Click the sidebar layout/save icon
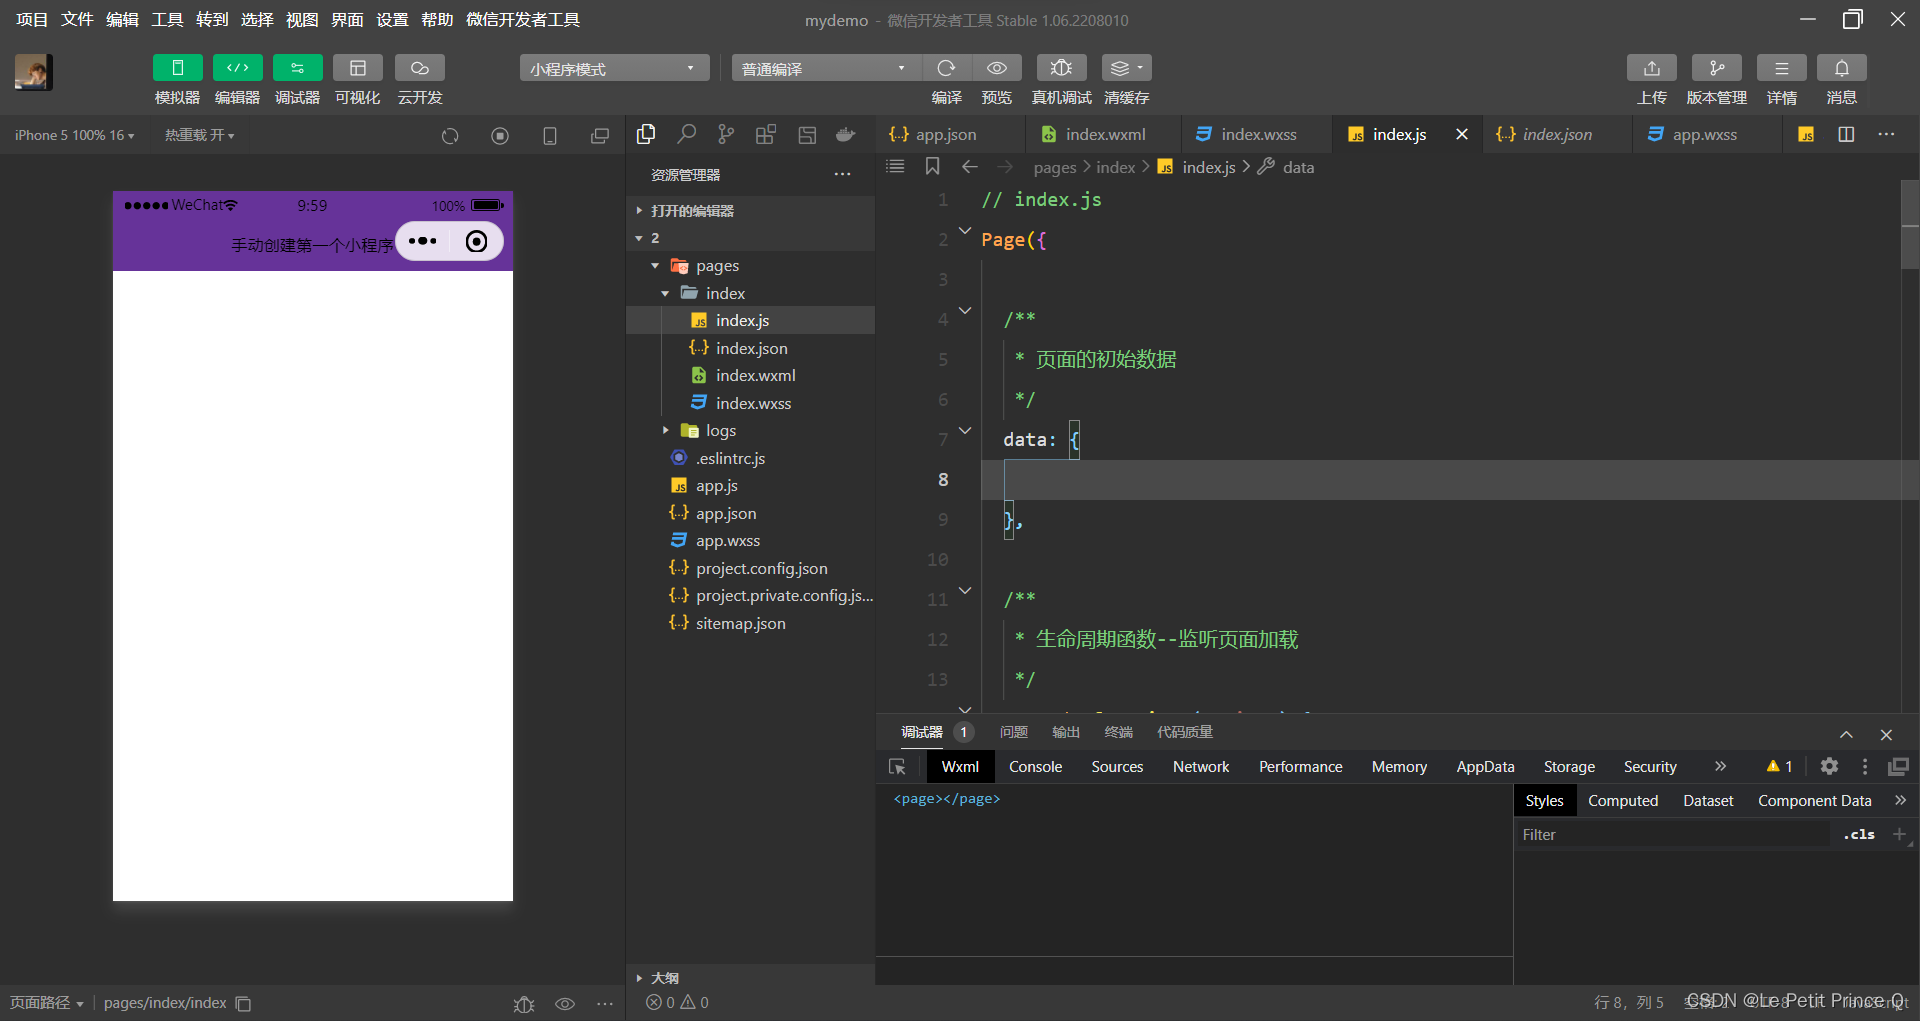Viewport: 1920px width, 1021px height. click(x=807, y=134)
